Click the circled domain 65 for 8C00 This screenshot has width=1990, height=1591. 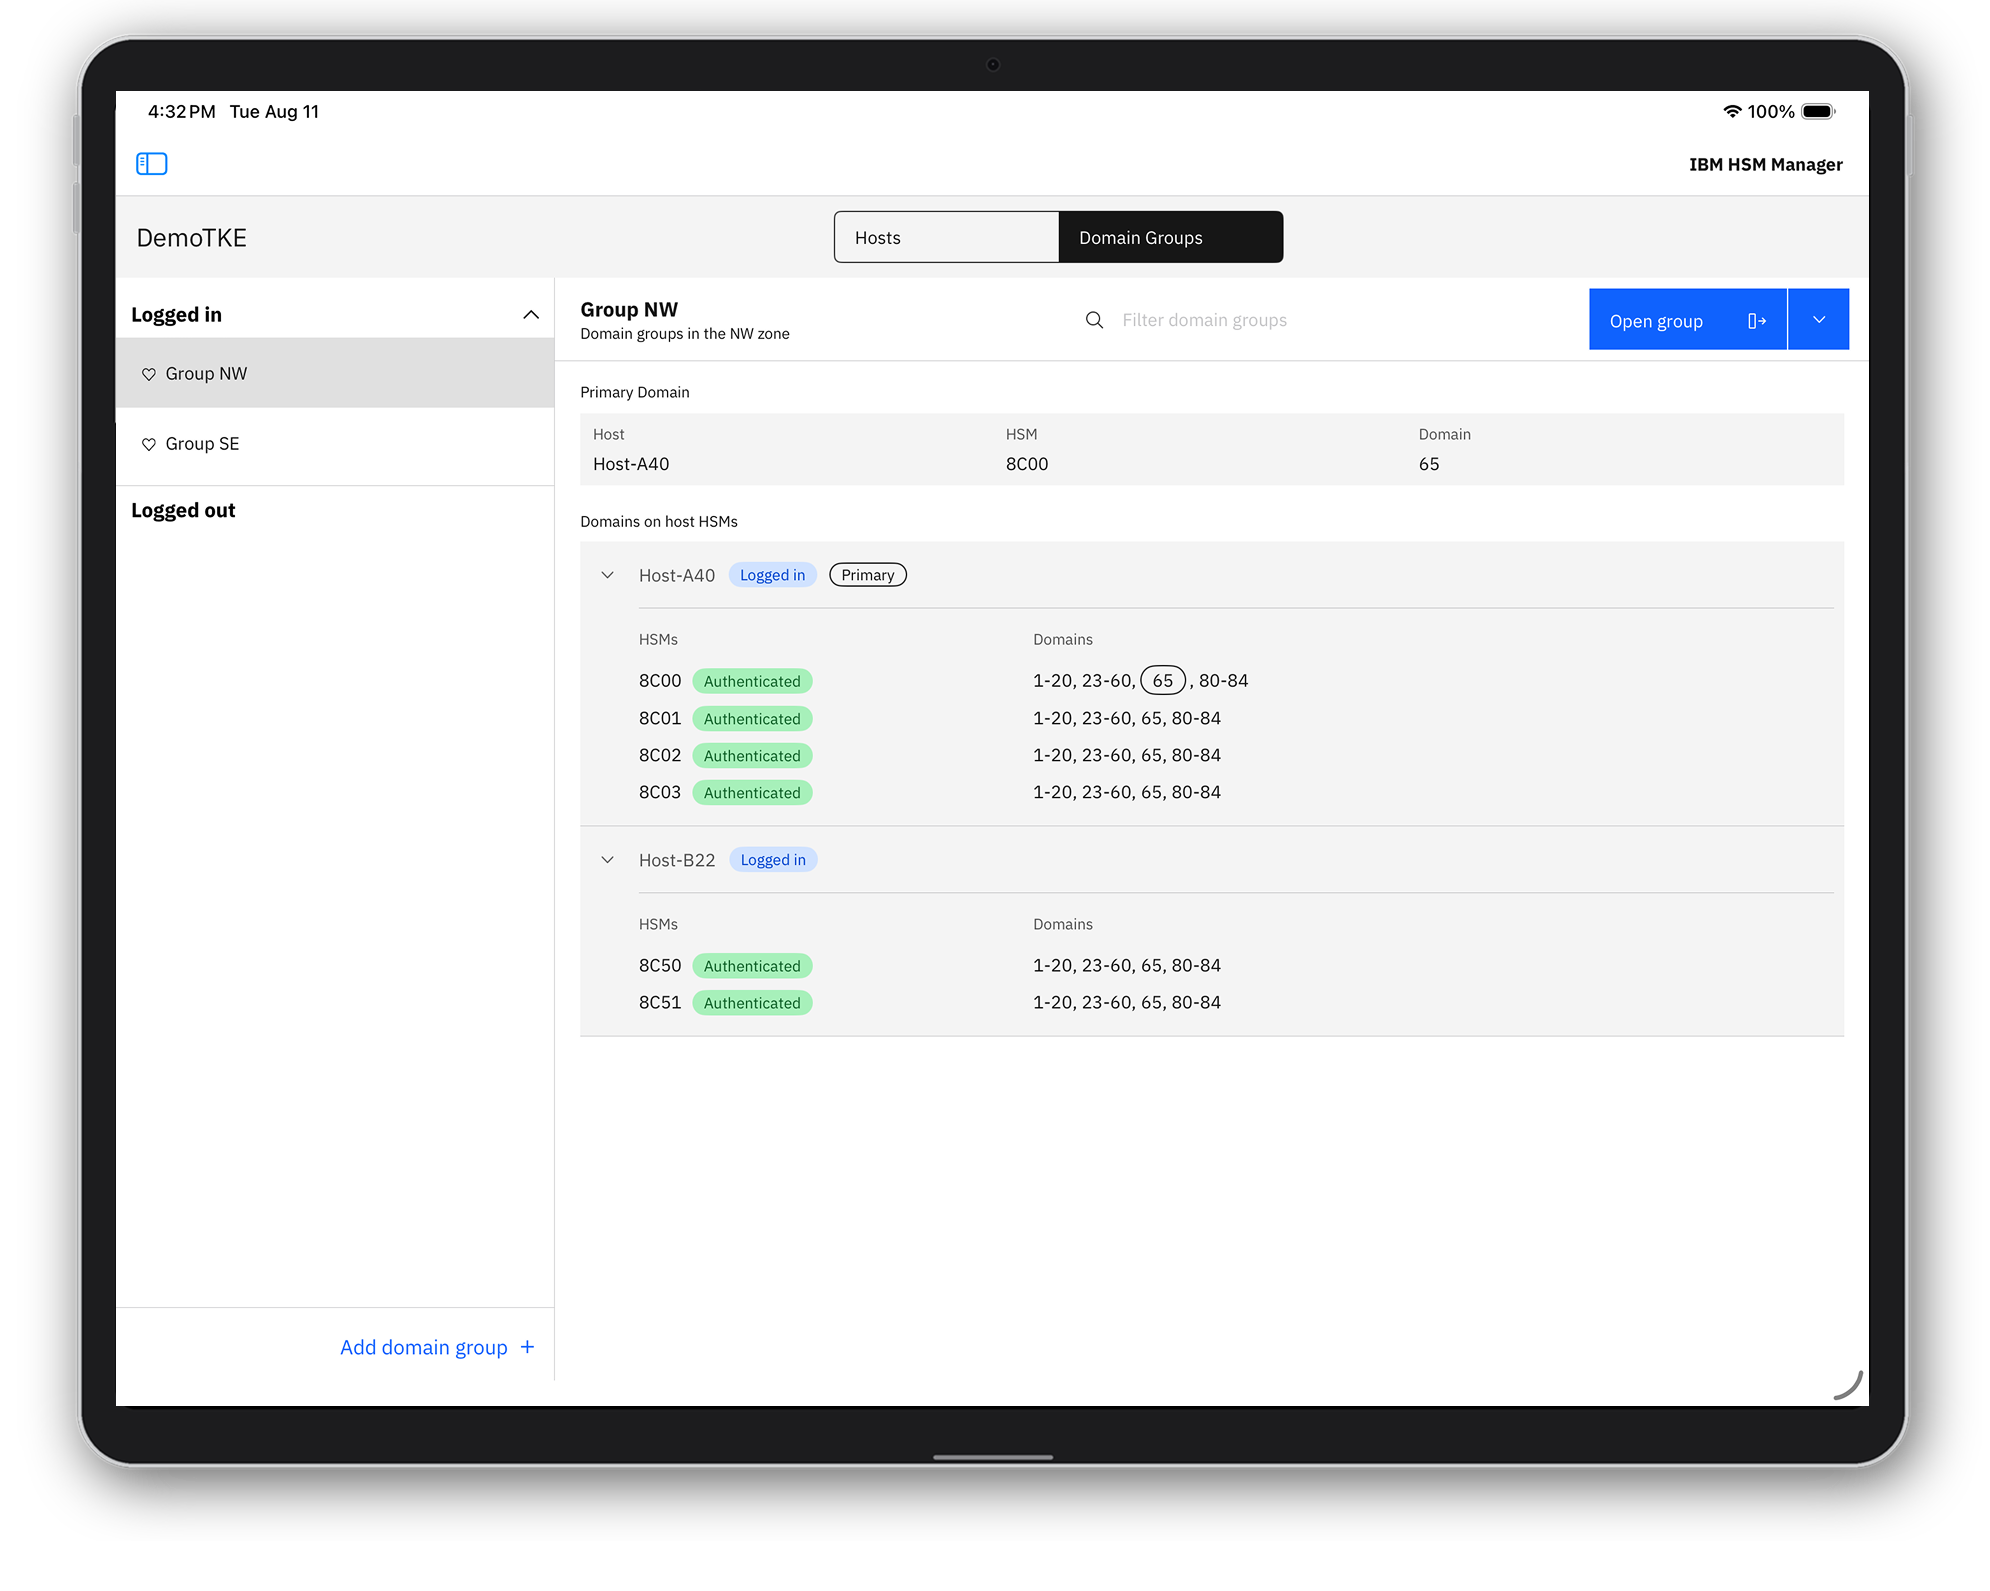click(1163, 680)
